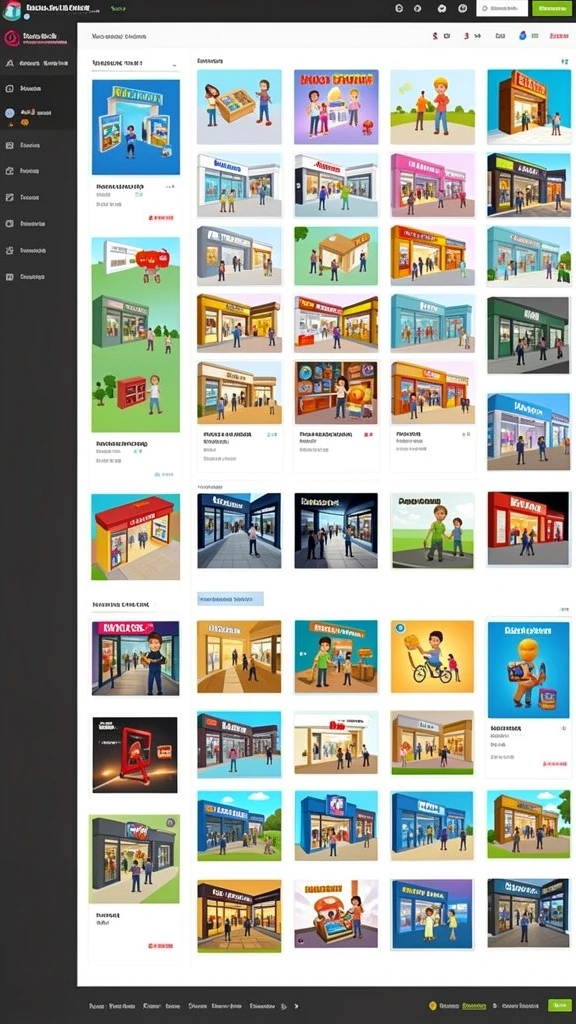This screenshot has height=1024, width=576.
Task: Select the blue circular avatar in the sidebar
Action: coord(10,113)
